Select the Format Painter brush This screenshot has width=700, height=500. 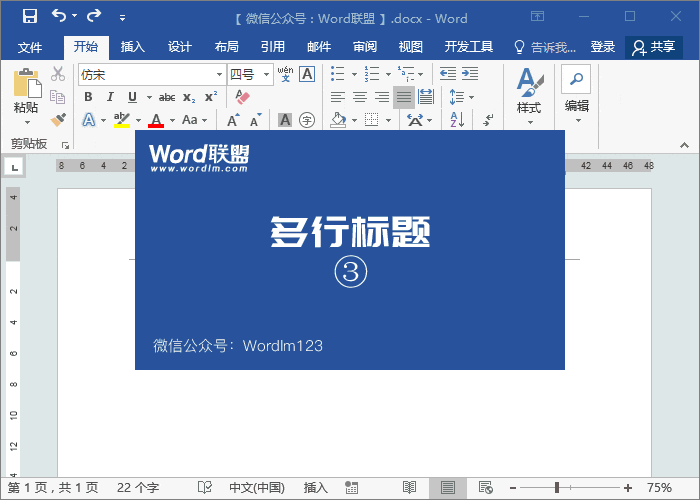tap(58, 120)
